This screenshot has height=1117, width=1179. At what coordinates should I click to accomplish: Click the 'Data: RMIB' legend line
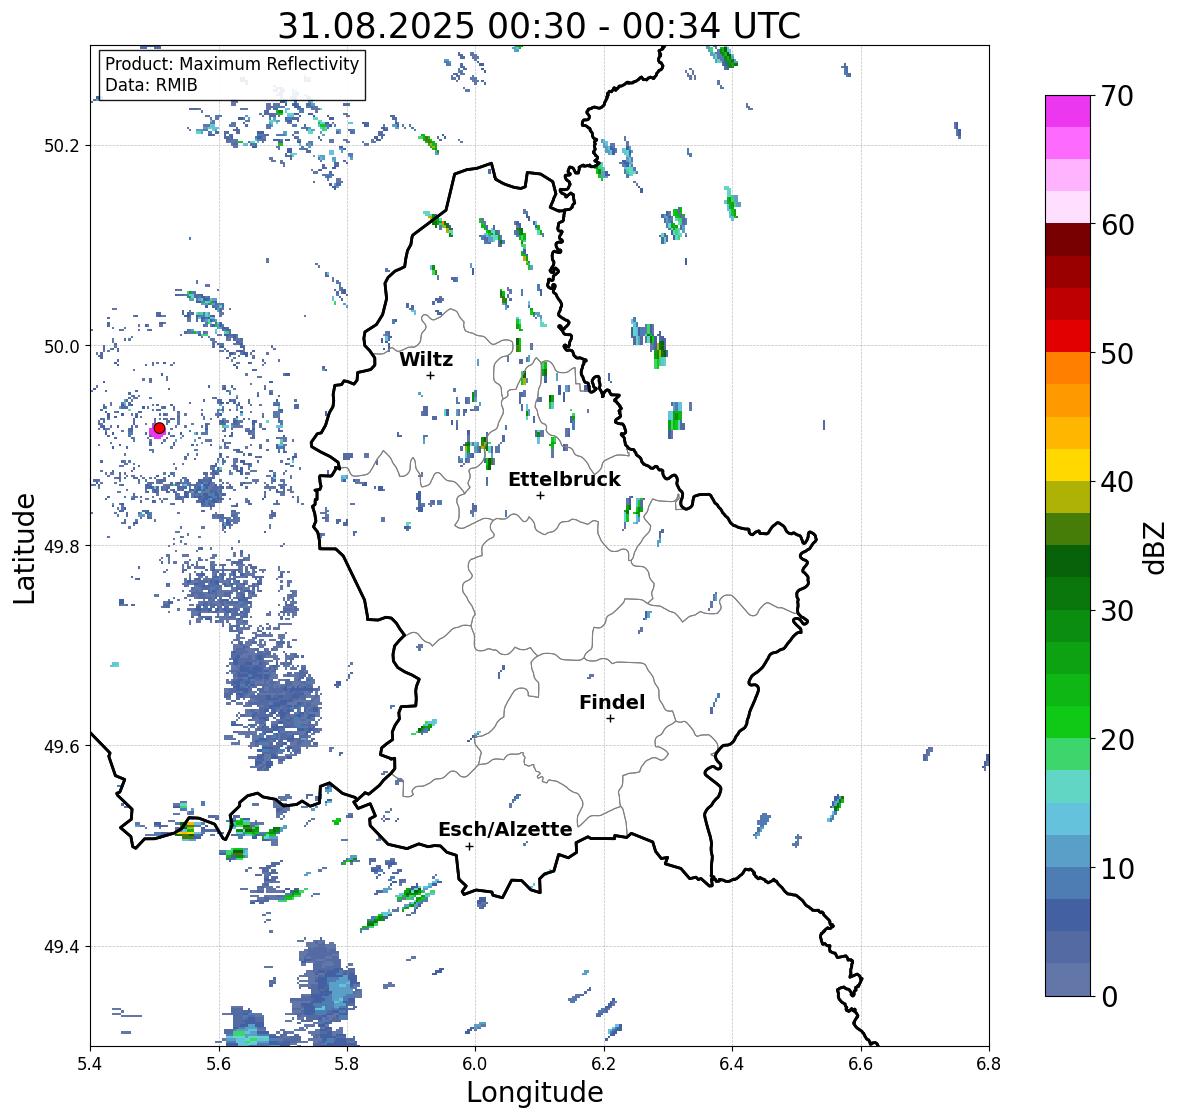(151, 85)
